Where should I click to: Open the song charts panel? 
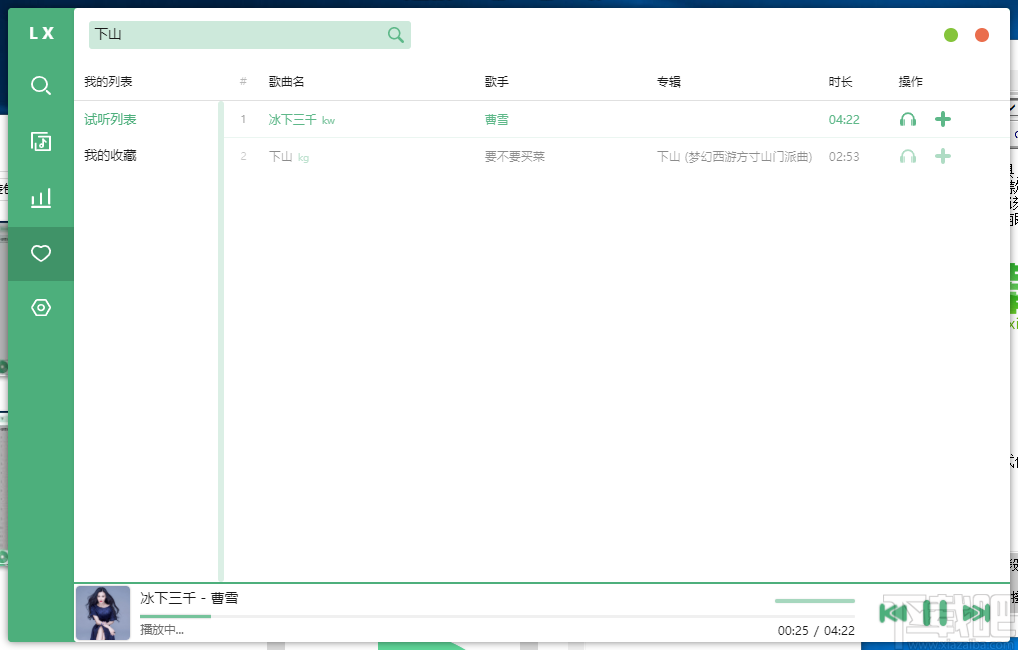coord(40,197)
